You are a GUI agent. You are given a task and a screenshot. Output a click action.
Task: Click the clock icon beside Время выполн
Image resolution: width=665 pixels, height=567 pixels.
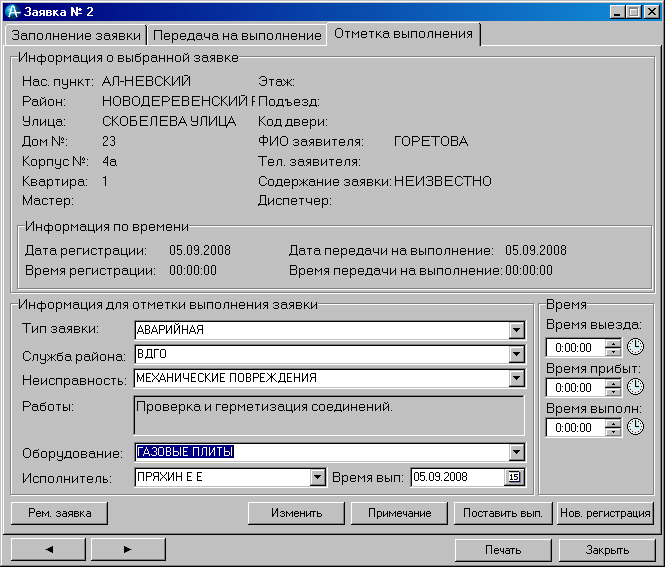pos(635,428)
